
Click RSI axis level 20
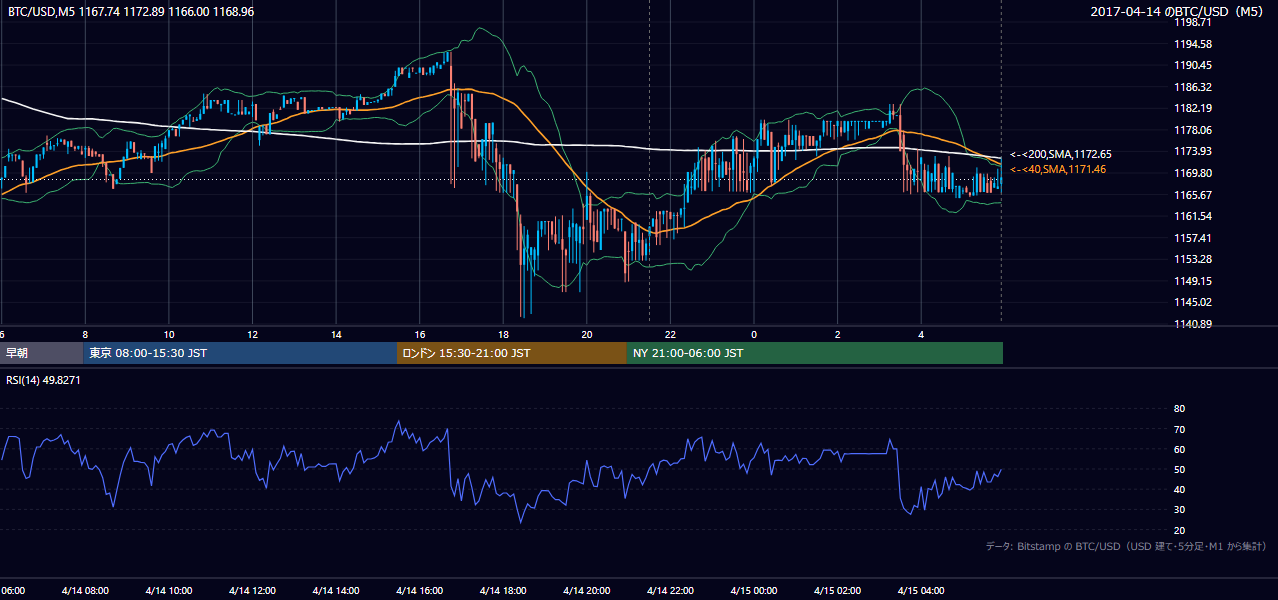[x=1179, y=530]
